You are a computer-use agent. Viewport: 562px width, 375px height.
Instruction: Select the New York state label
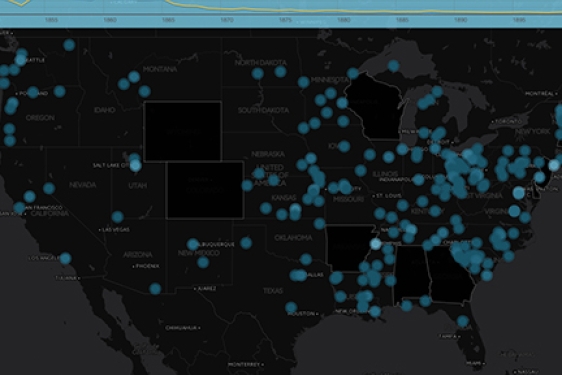pos(532,132)
